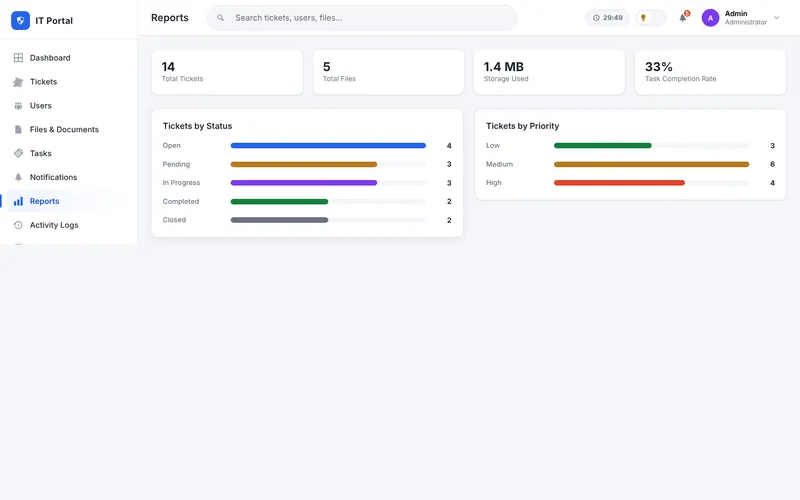This screenshot has width=800, height=500.
Task: Click the 14 Total Tickets card
Action: click(227, 72)
